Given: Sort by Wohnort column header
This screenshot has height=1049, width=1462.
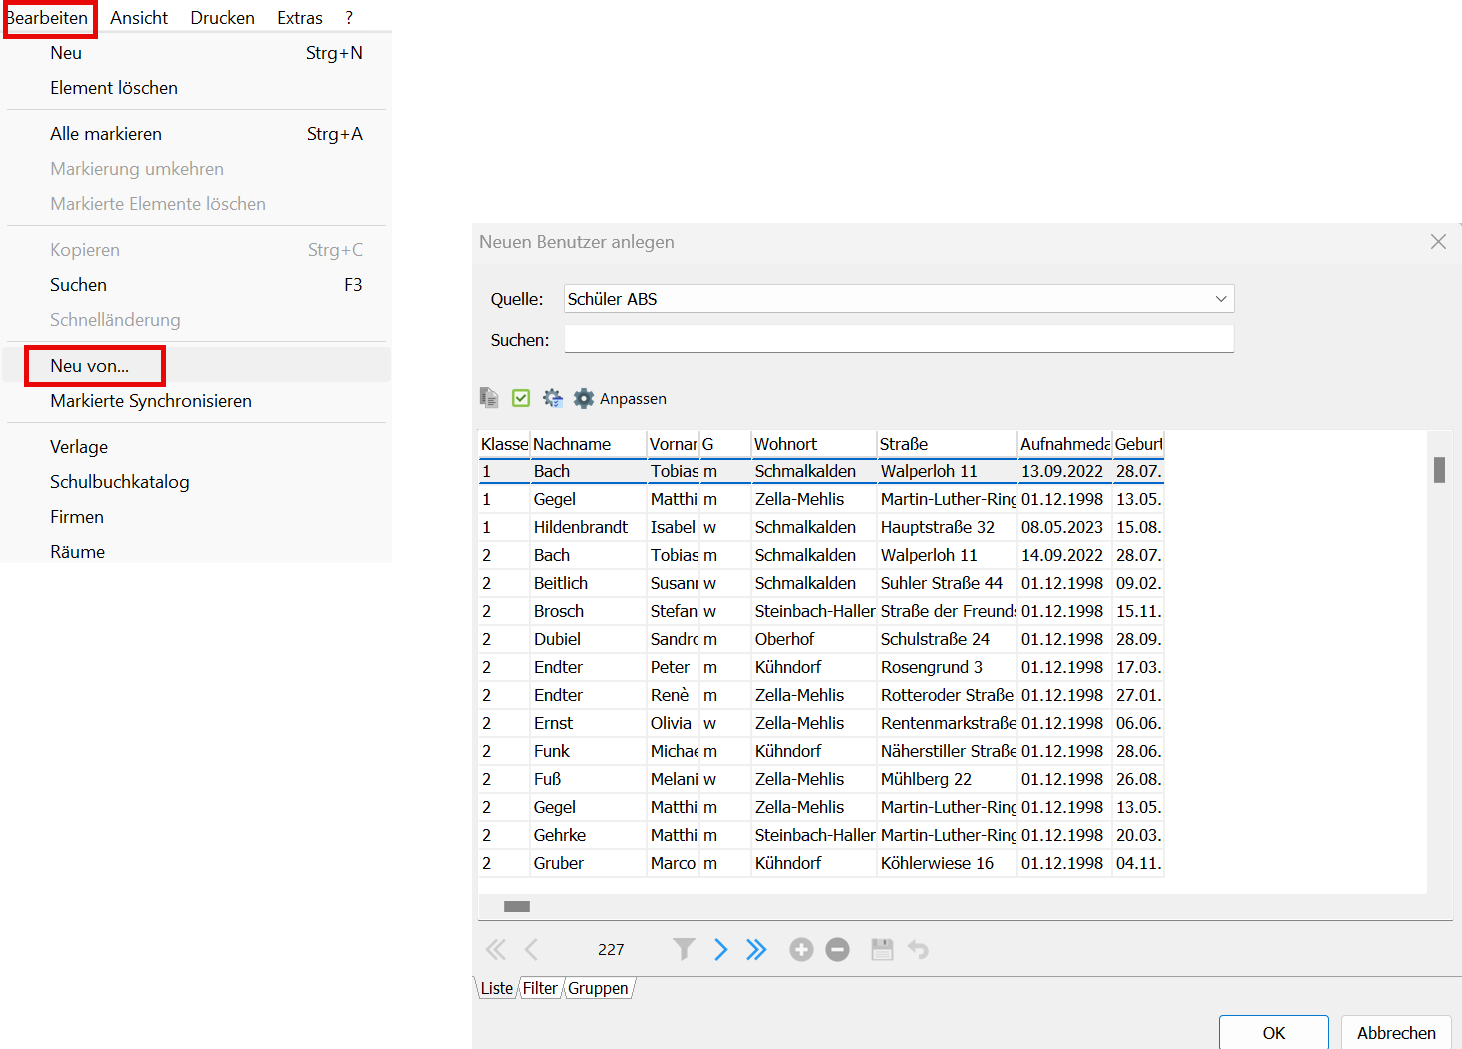Looking at the screenshot, I should tap(813, 444).
